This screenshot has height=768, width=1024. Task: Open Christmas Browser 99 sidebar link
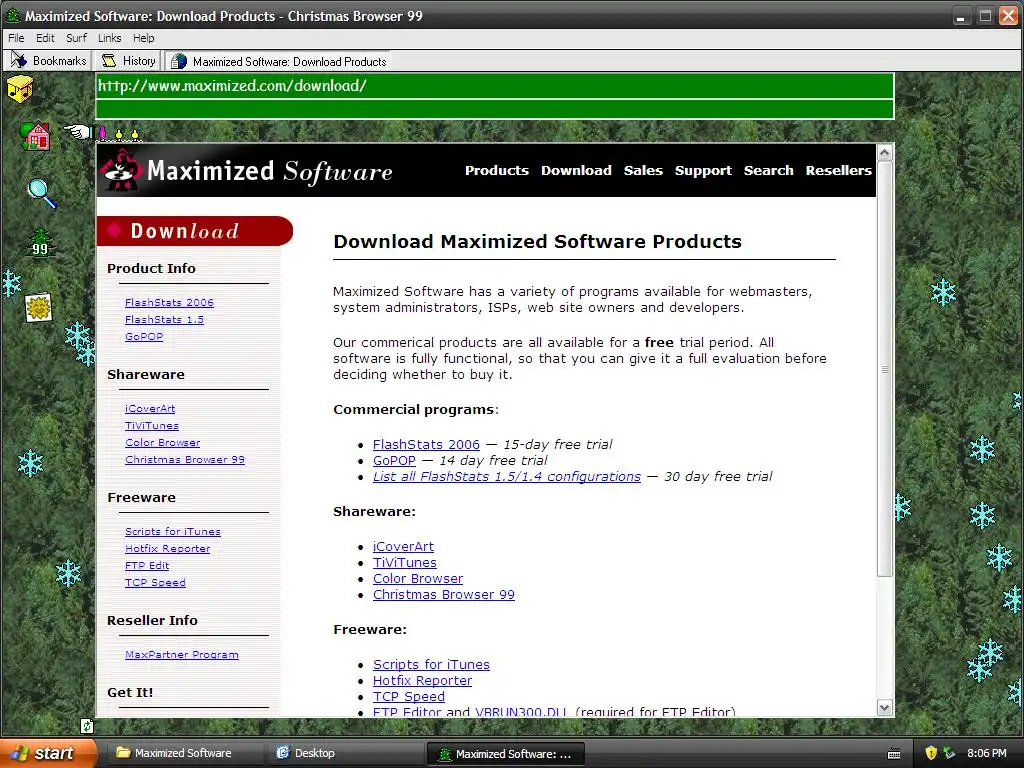[x=185, y=459]
